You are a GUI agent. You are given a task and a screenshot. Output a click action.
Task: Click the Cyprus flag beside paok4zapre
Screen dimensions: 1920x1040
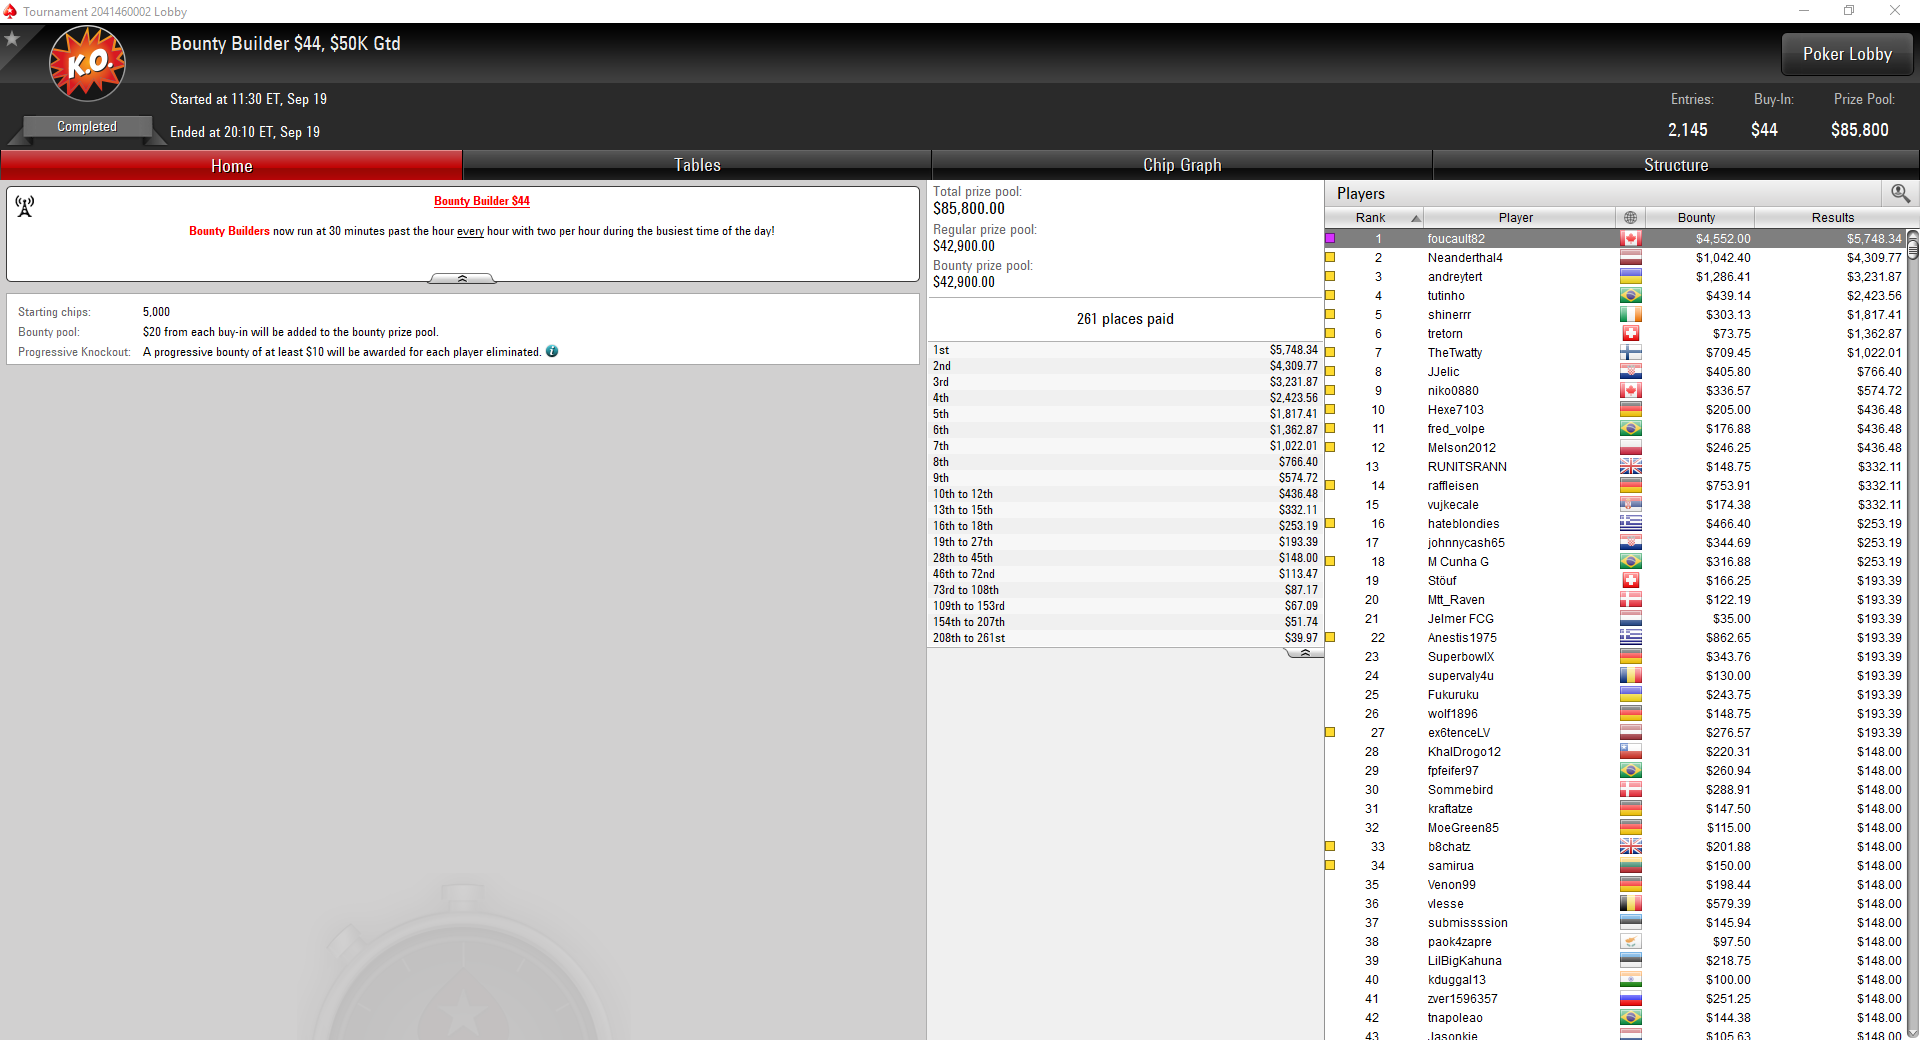click(1630, 941)
